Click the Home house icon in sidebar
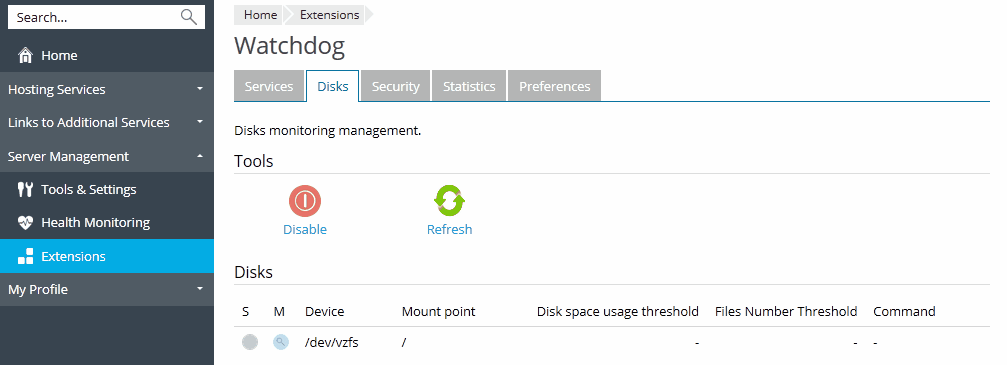This screenshot has width=1007, height=365. (25, 55)
